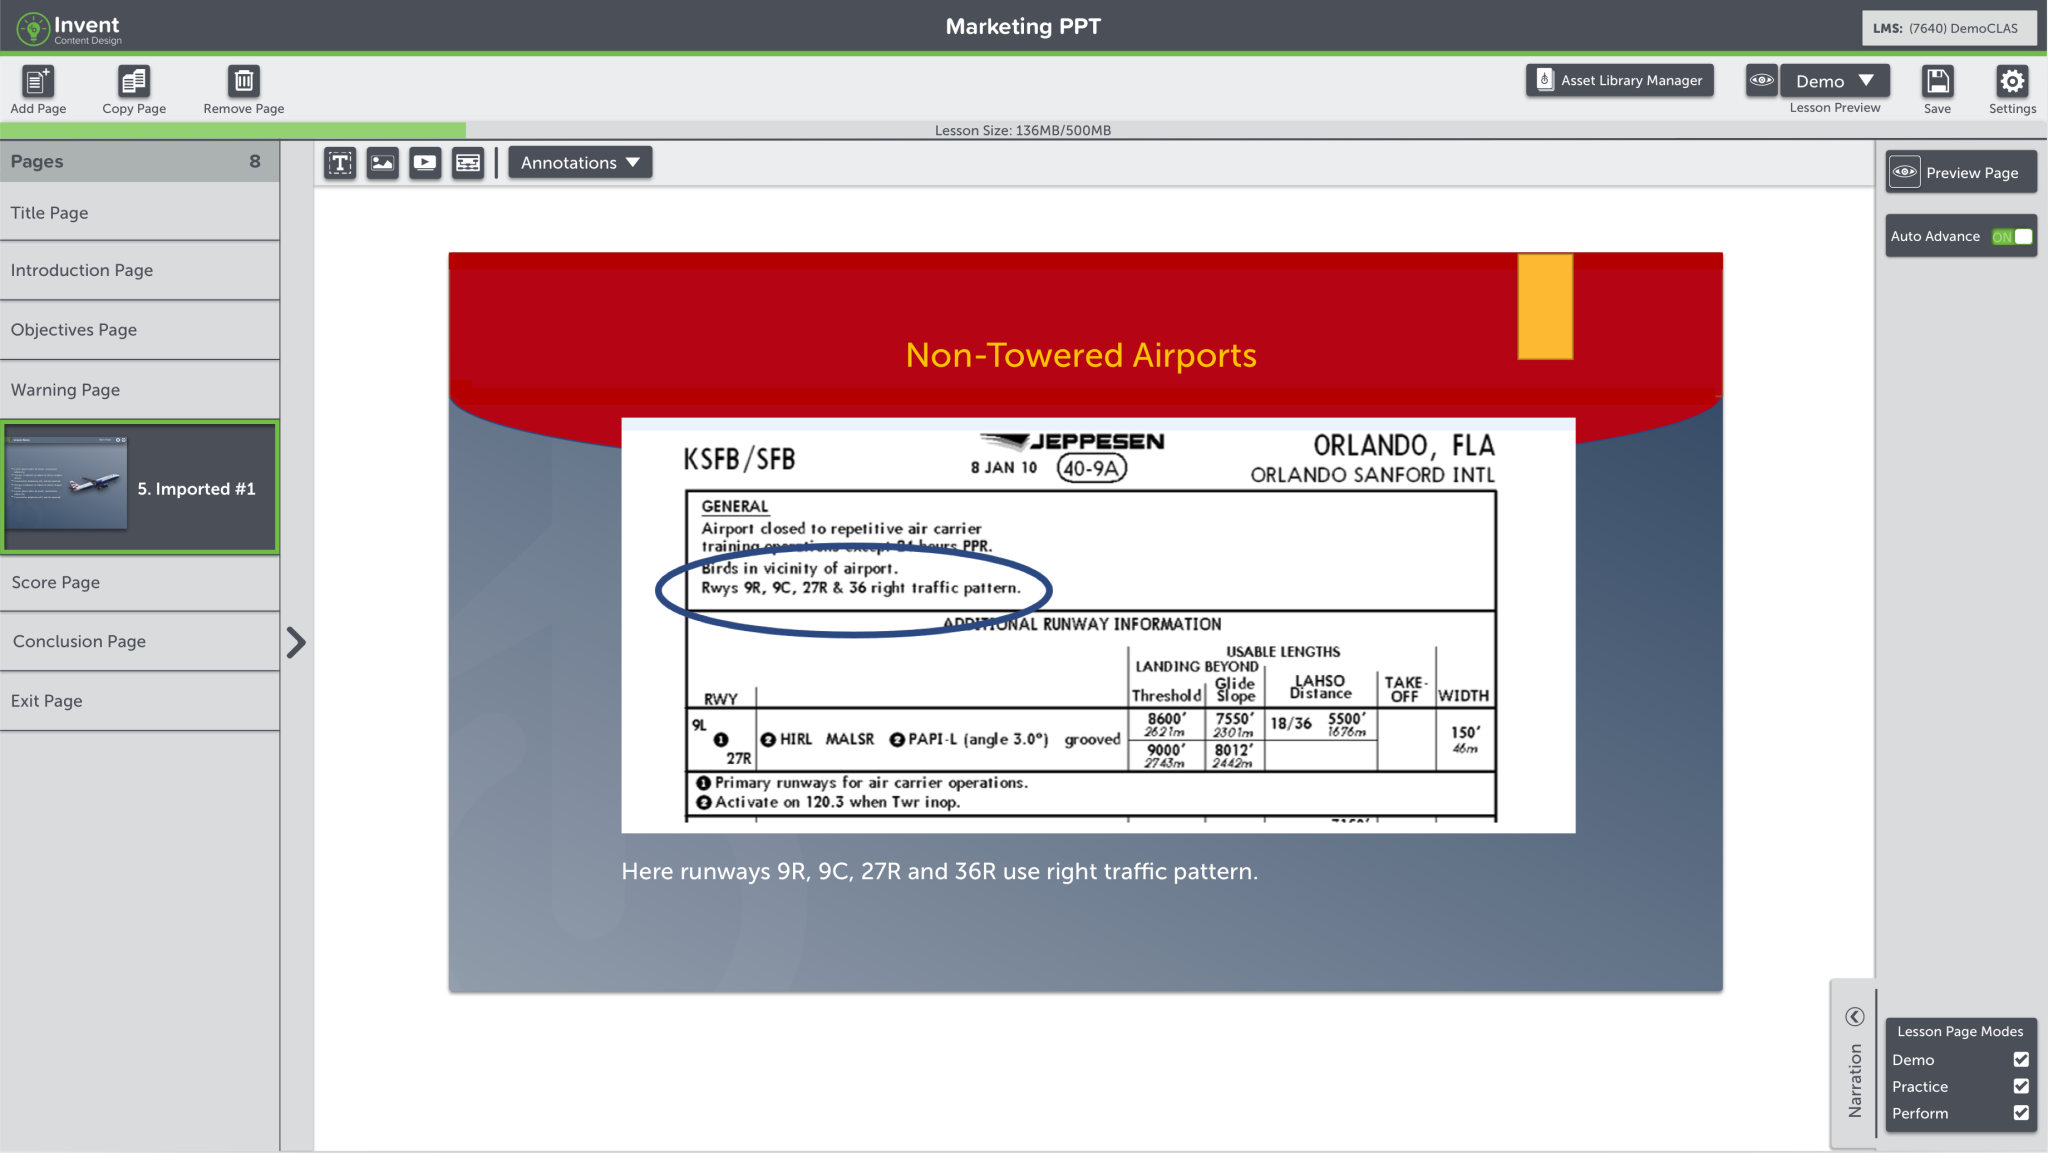Viewport: 2048px width, 1153px height.
Task: Select Introduction Page
Action: 140,270
